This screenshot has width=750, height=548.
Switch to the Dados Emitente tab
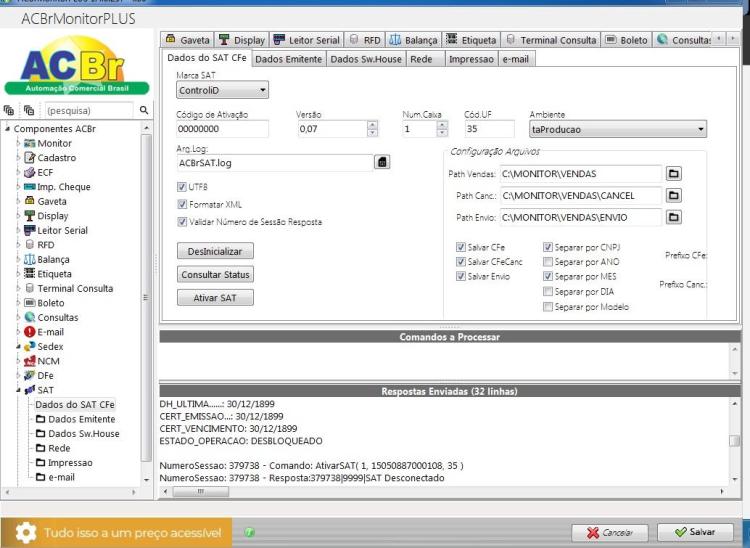(288, 59)
